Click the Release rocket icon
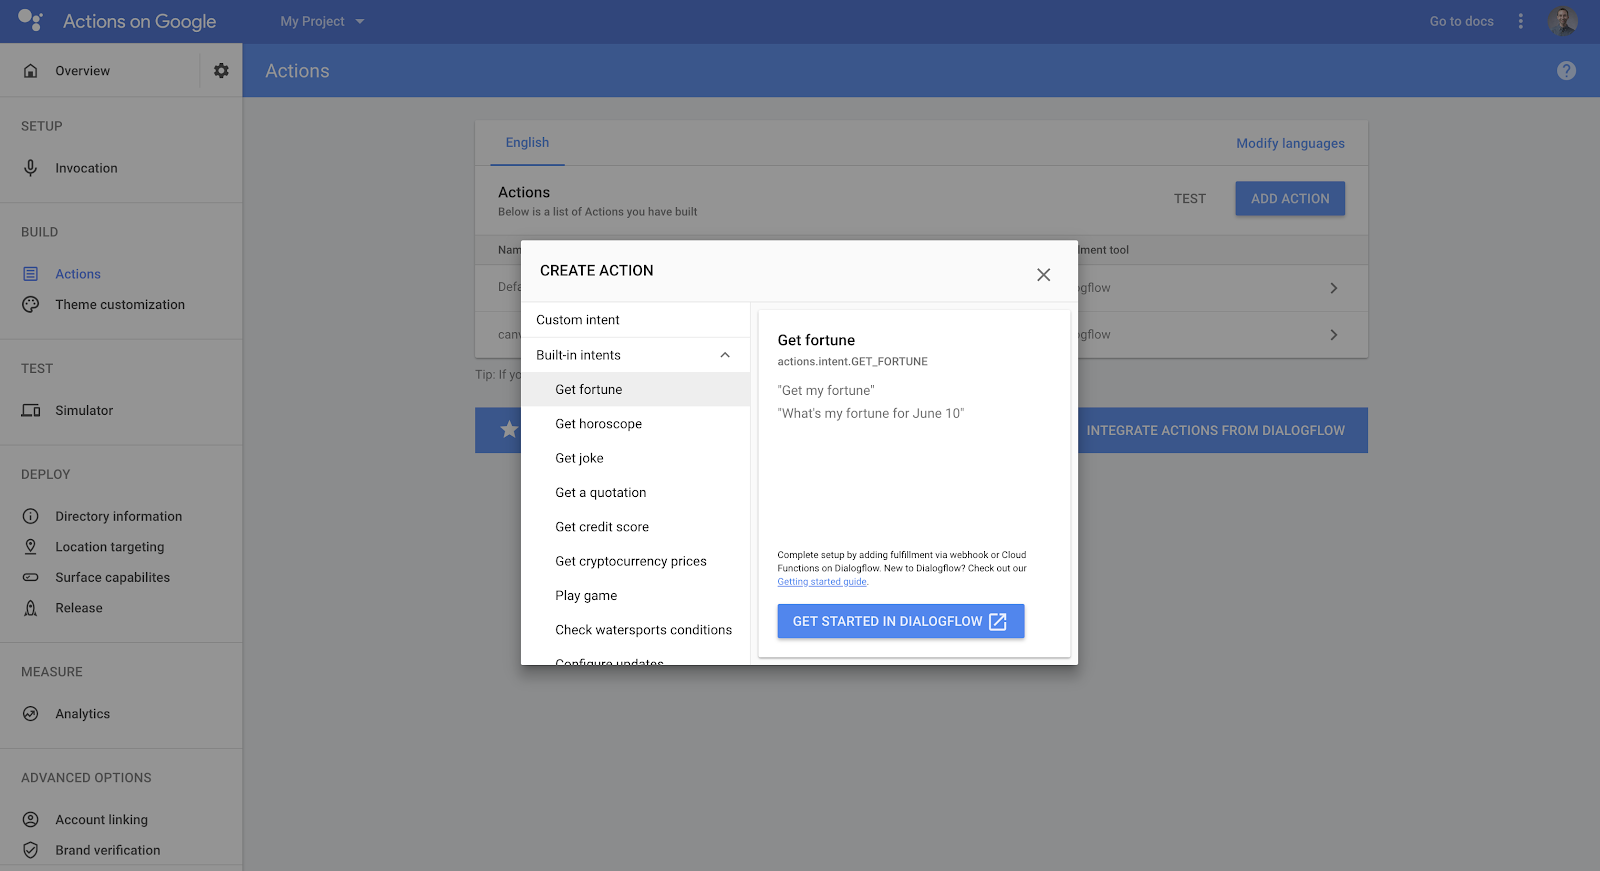 [x=31, y=608]
